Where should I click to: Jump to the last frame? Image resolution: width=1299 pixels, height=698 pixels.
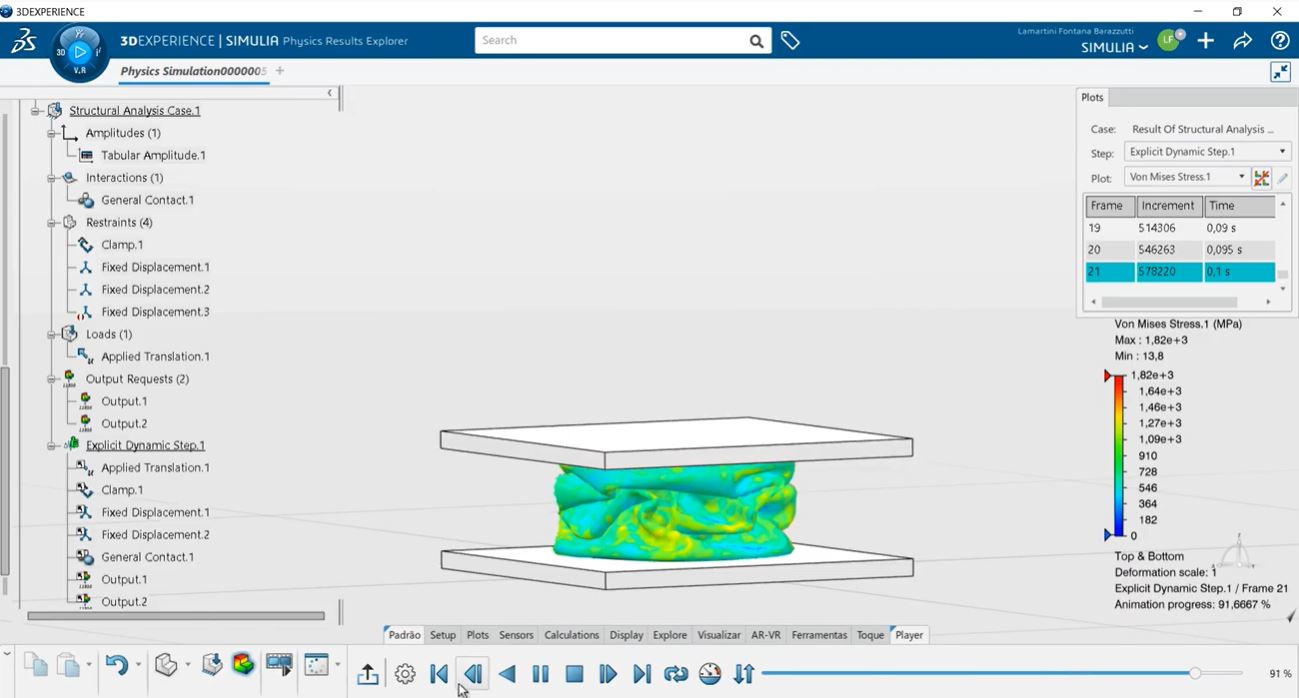[x=642, y=674]
